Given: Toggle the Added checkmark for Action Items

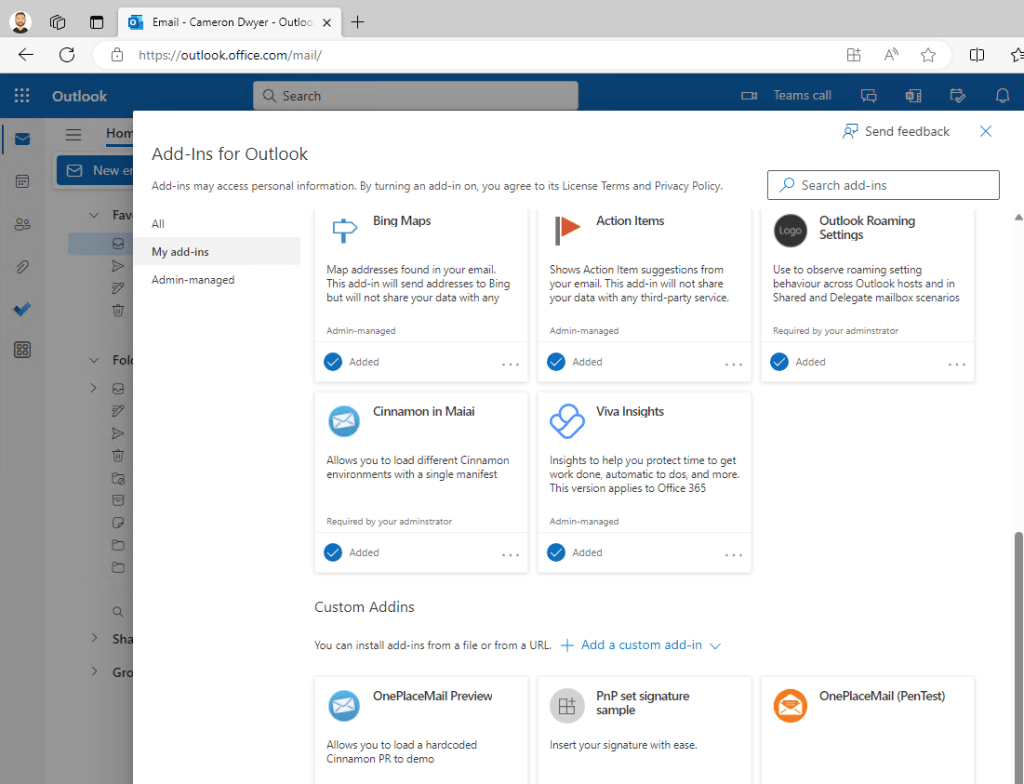Looking at the screenshot, I should tap(557, 362).
